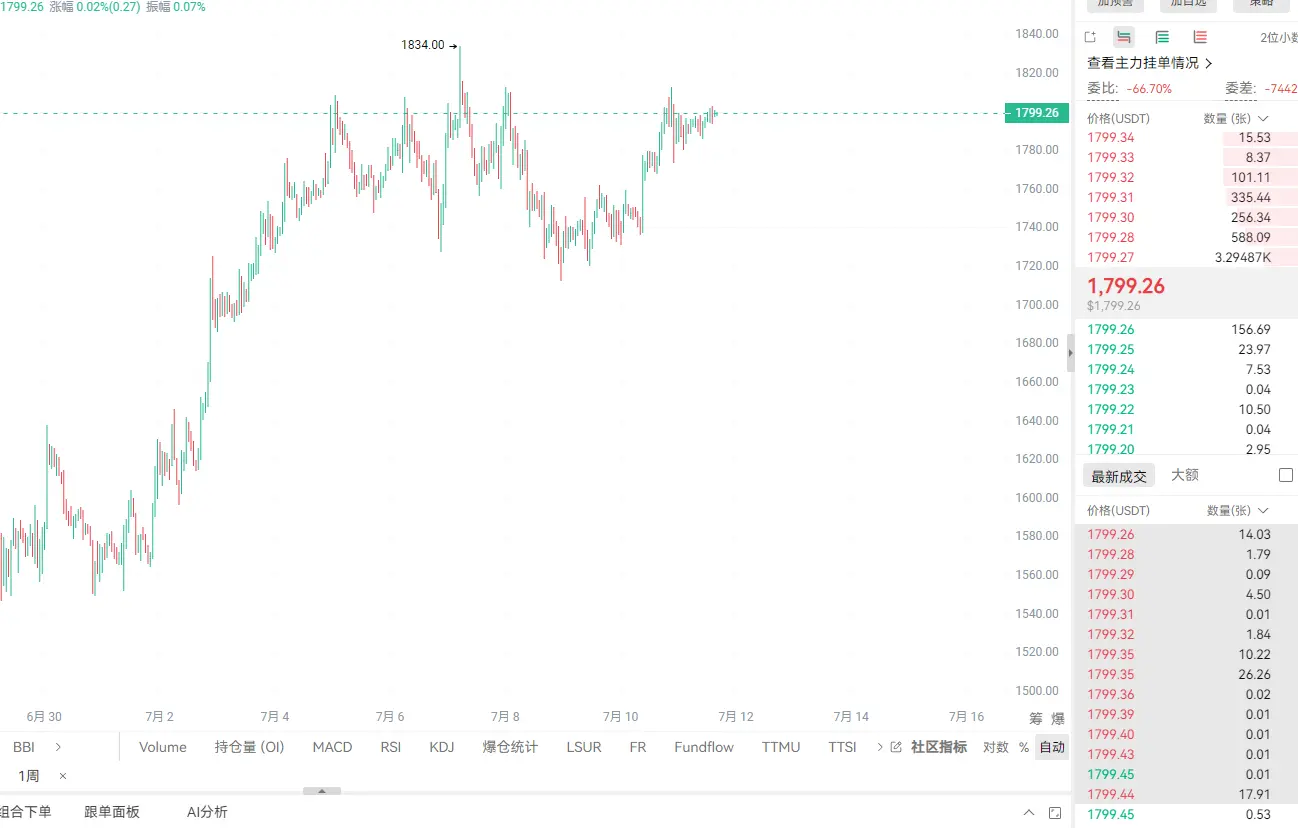Select the MACD indicator tab
1298x828 pixels.
(332, 747)
